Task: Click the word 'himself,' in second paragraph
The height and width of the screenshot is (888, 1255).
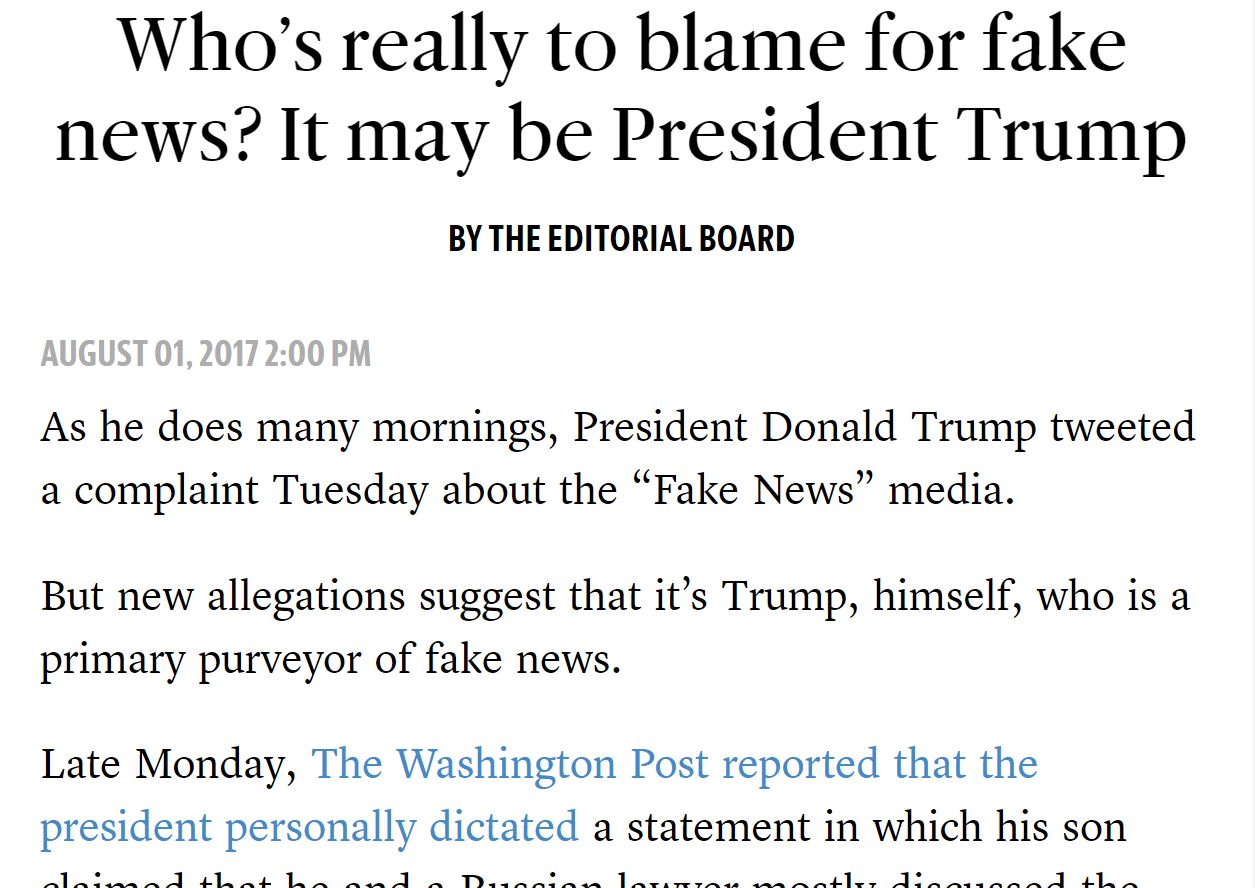Action: tap(948, 598)
